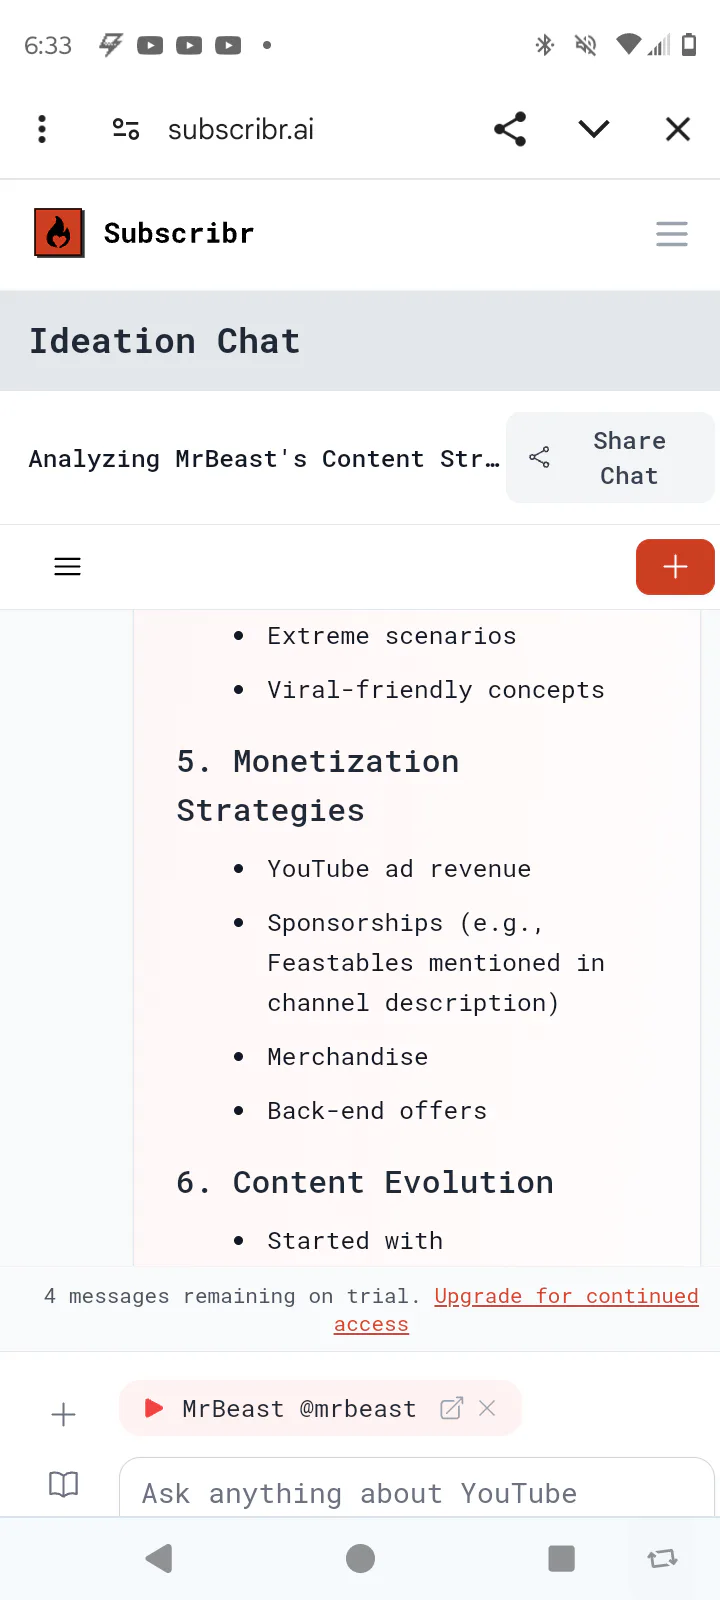This screenshot has height=1600, width=720.
Task: Open the chat list sidebar menu
Action: (67, 567)
